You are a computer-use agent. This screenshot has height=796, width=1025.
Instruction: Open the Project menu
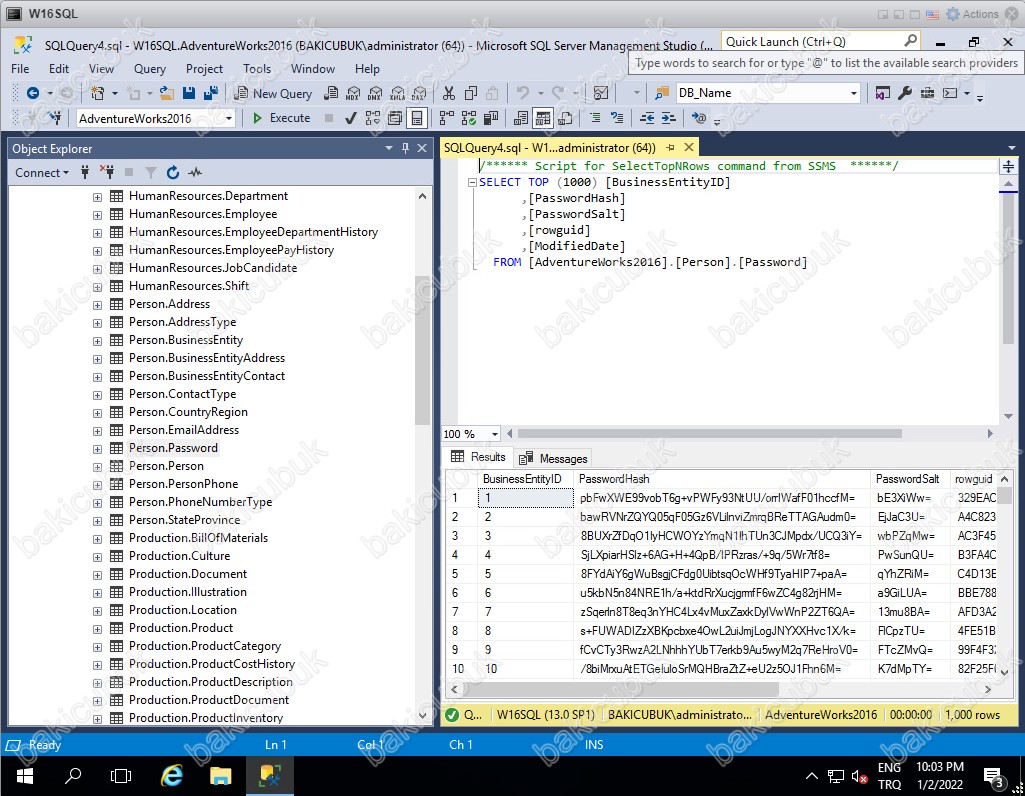[x=204, y=69]
